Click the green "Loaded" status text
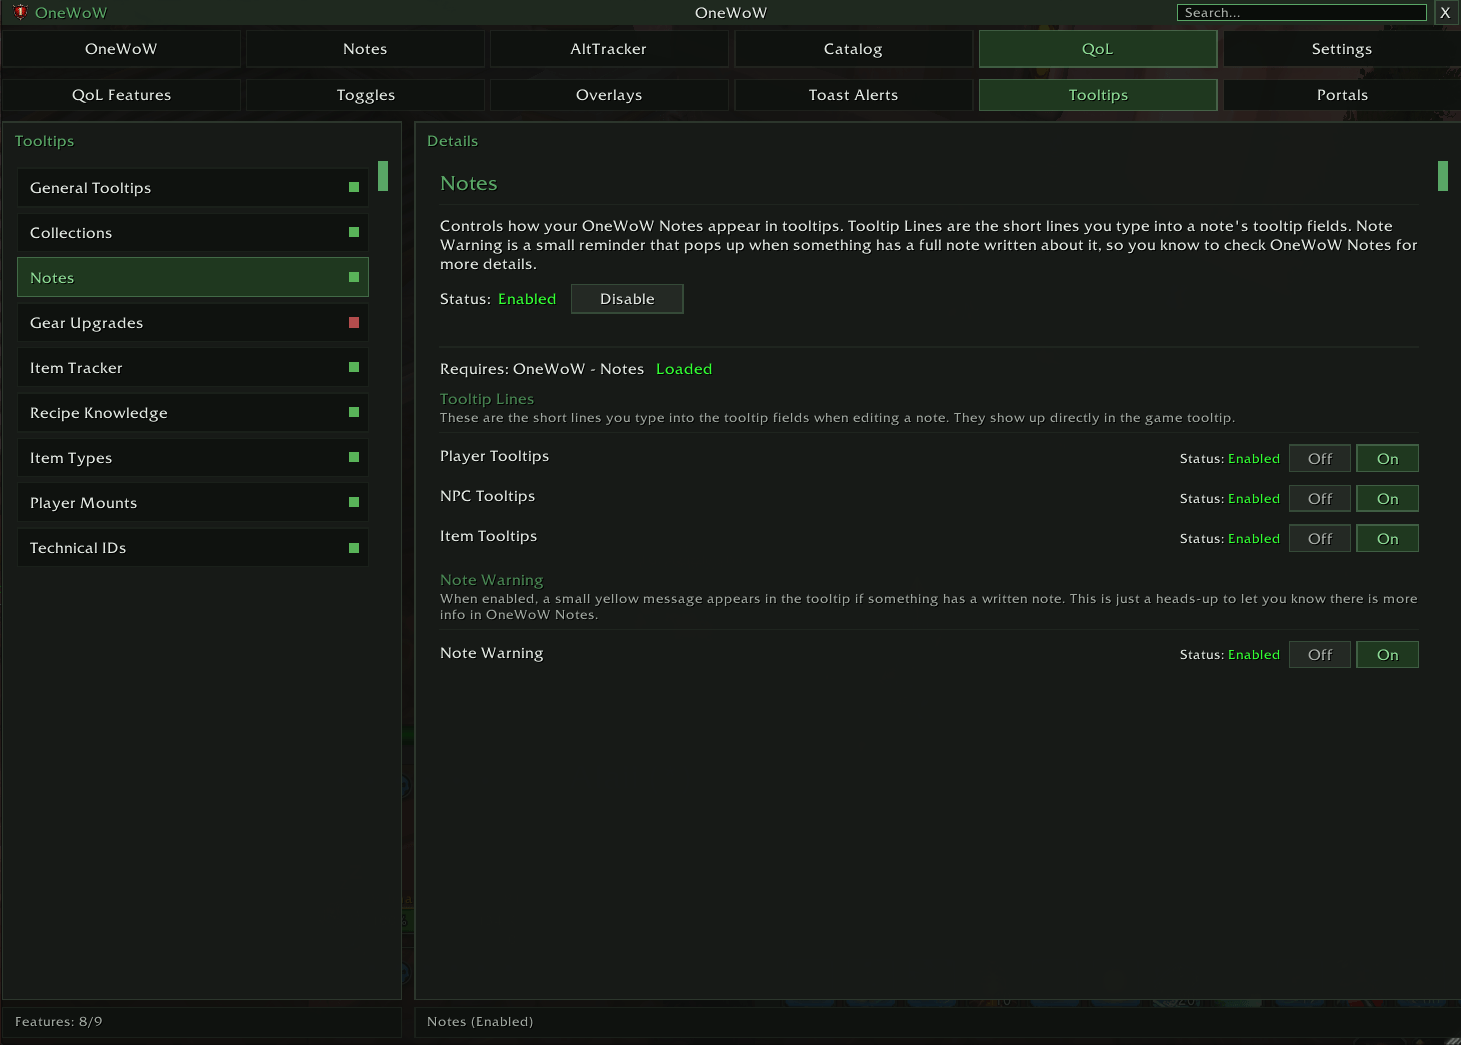 tap(684, 368)
